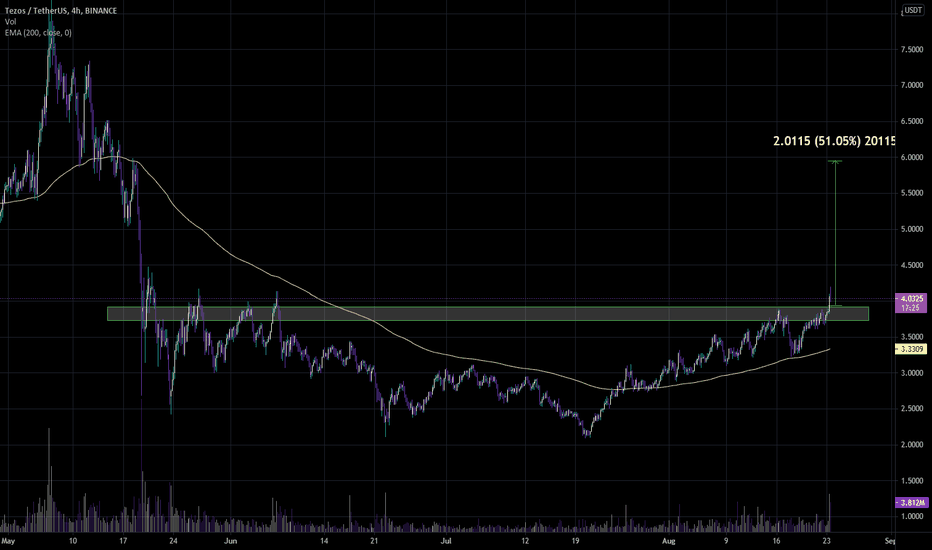Image resolution: width=932 pixels, height=550 pixels.
Task: Click the 23 date label on time axis
Action: pyautogui.click(x=826, y=541)
